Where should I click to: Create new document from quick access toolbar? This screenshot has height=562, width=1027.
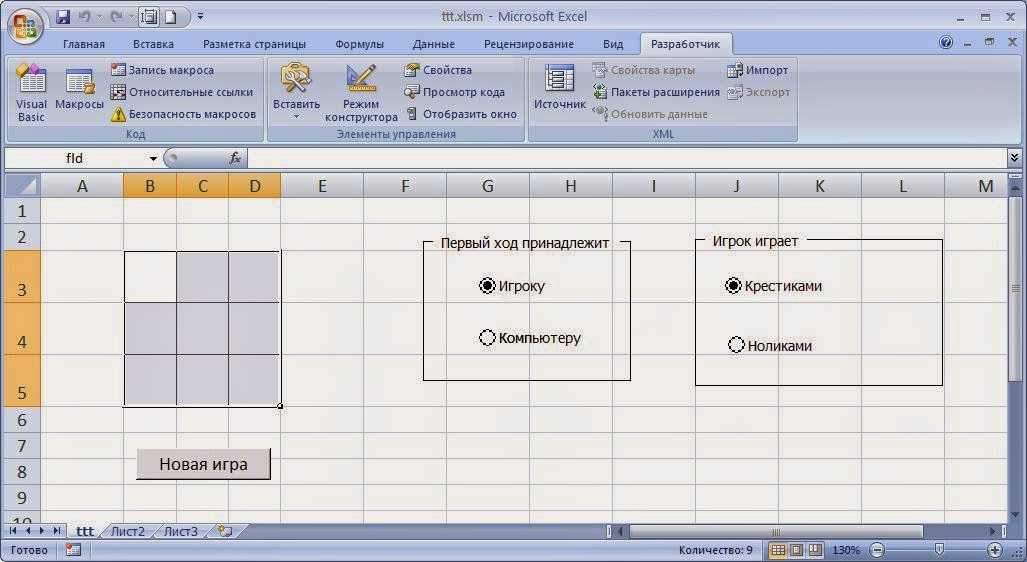coord(170,17)
